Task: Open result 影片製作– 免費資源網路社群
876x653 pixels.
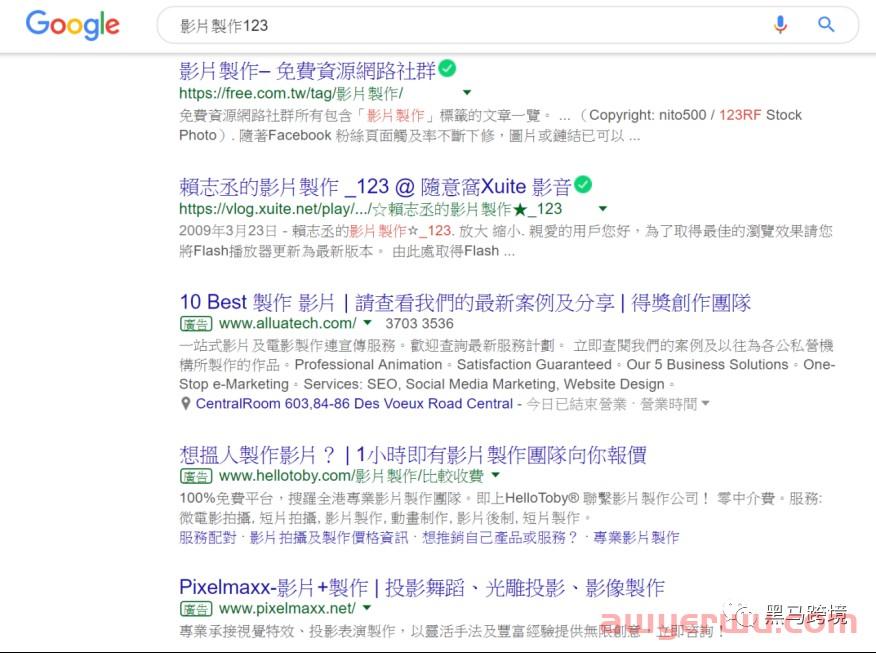Action: [x=307, y=71]
